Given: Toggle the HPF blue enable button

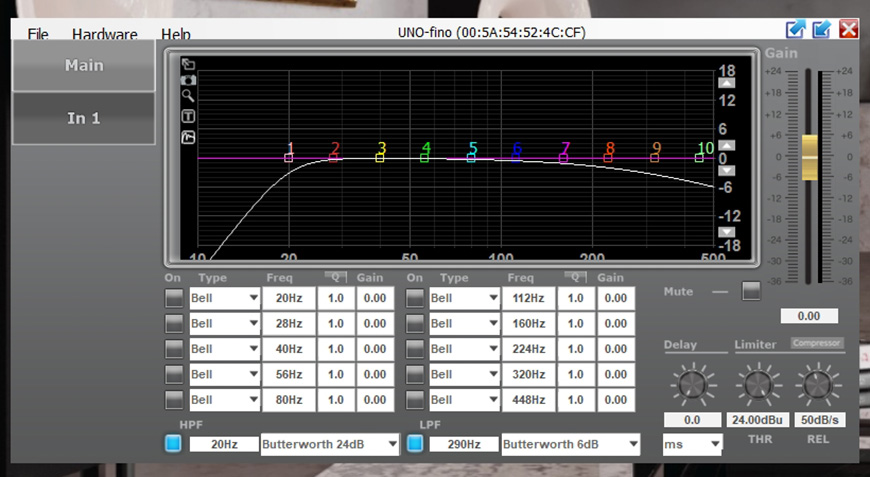Looking at the screenshot, I should click(x=174, y=444).
